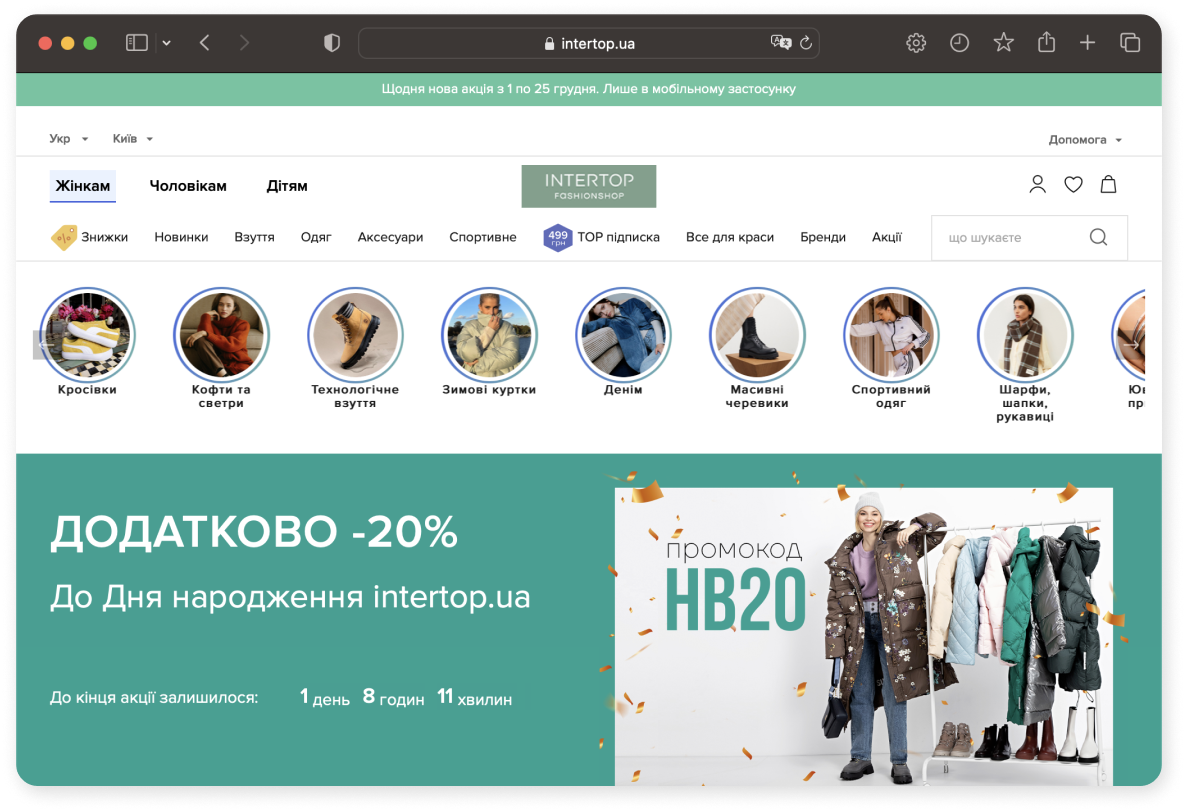Open the Спортивний одяг story thumbnail

click(890, 335)
